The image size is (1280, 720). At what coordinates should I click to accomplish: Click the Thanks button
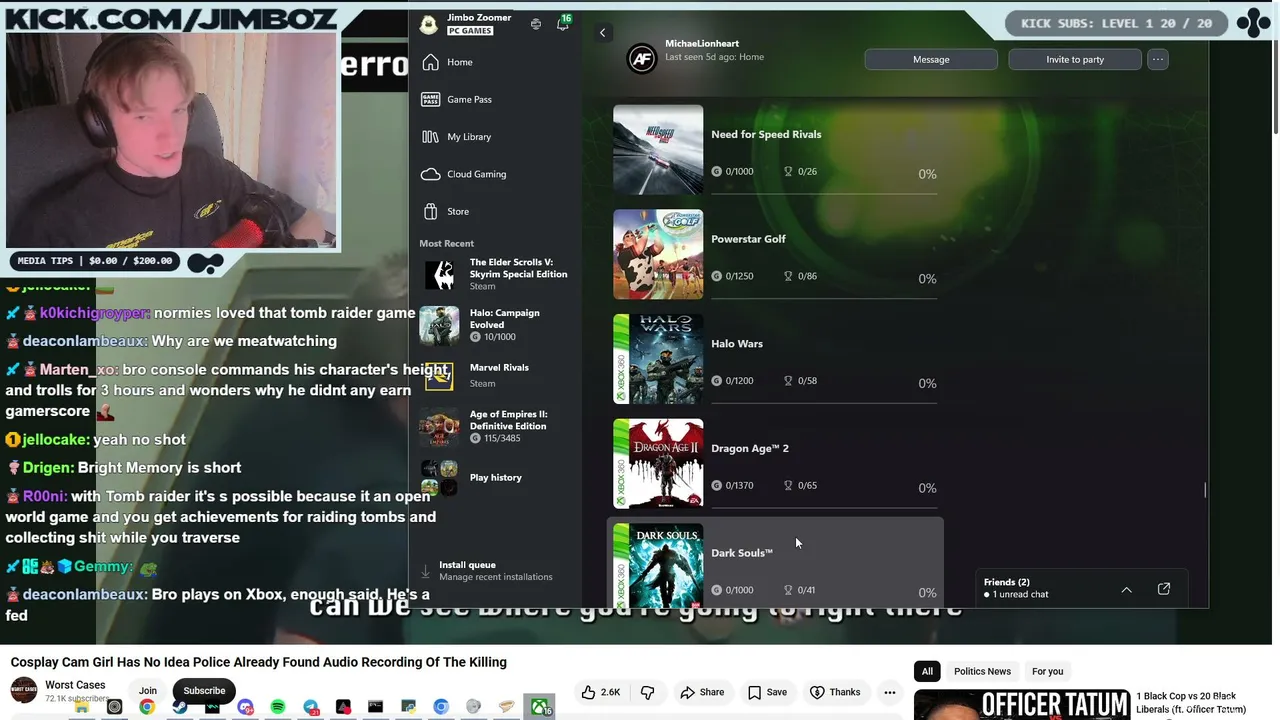tap(834, 692)
